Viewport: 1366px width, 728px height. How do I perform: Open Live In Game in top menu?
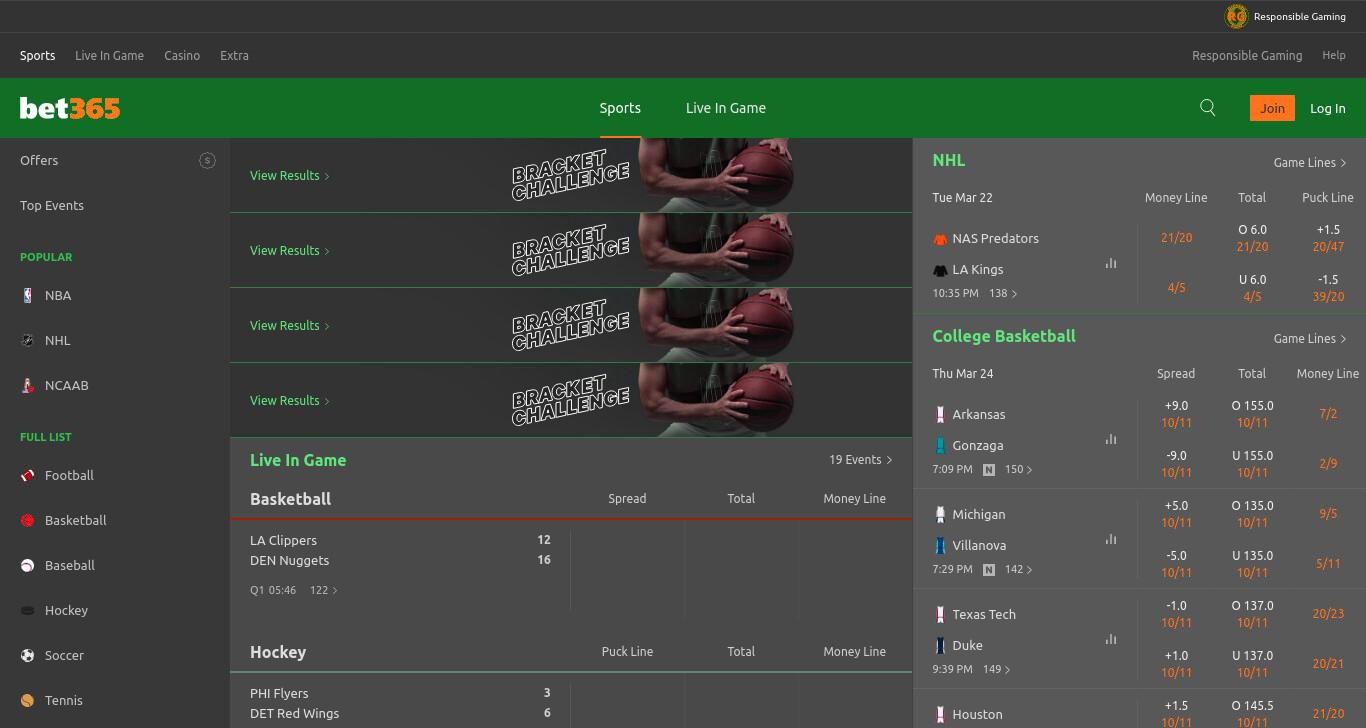click(109, 55)
